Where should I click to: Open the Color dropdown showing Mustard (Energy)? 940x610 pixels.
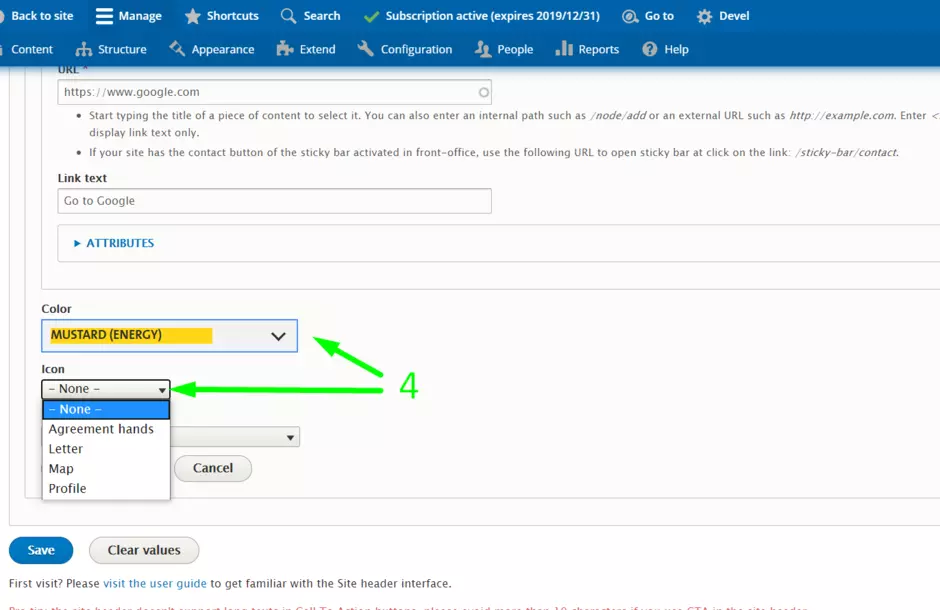169,336
